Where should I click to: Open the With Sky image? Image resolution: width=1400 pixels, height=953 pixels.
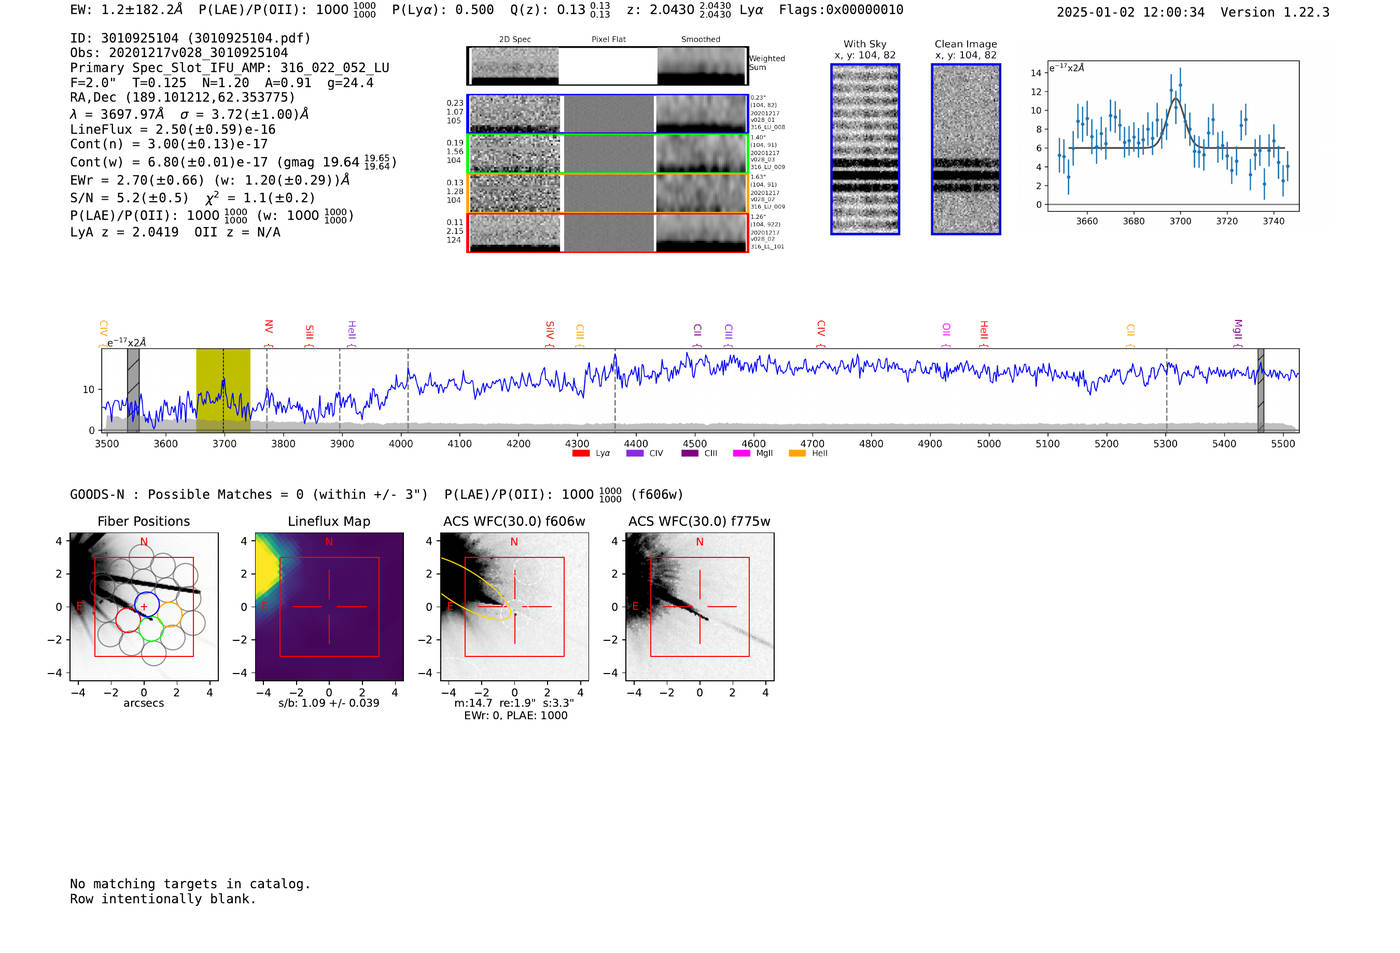865,149
